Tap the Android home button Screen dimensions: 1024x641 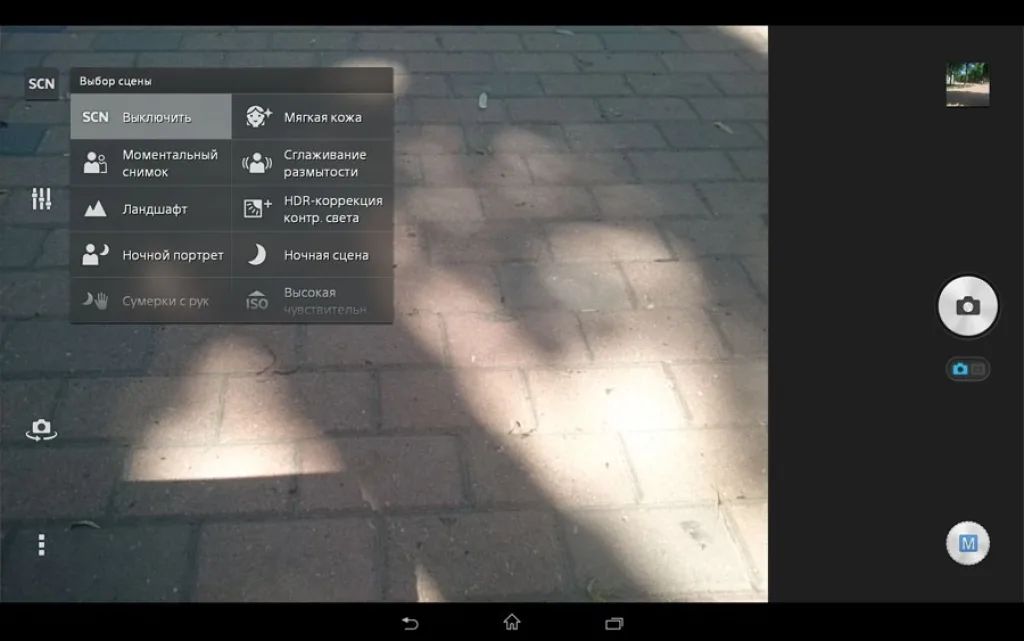(512, 622)
